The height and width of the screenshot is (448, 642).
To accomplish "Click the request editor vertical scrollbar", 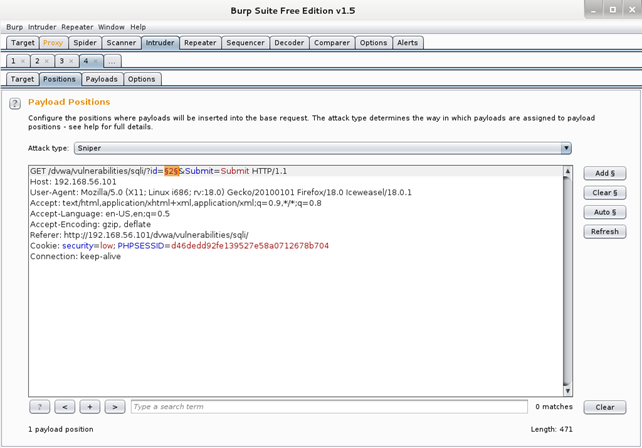I will coord(568,280).
